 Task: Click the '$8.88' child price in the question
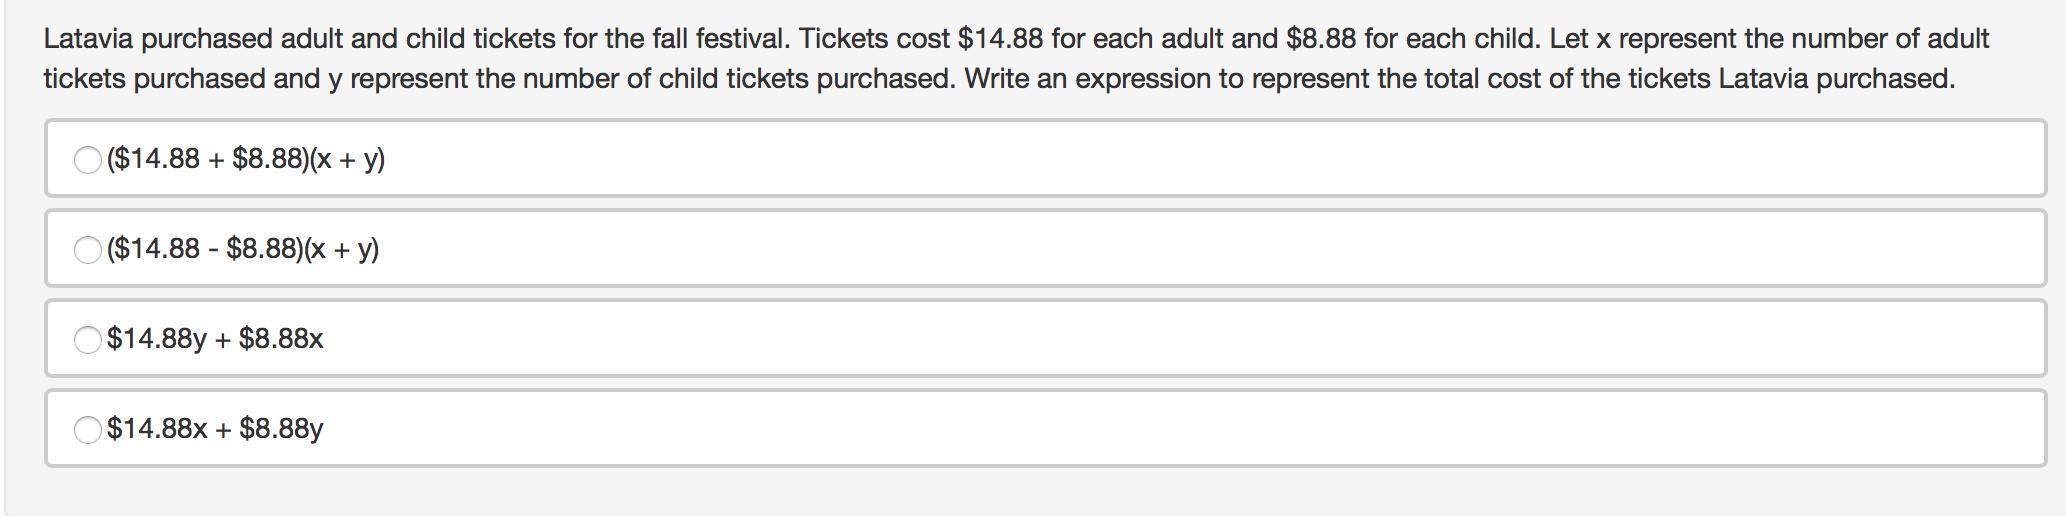(1320, 39)
